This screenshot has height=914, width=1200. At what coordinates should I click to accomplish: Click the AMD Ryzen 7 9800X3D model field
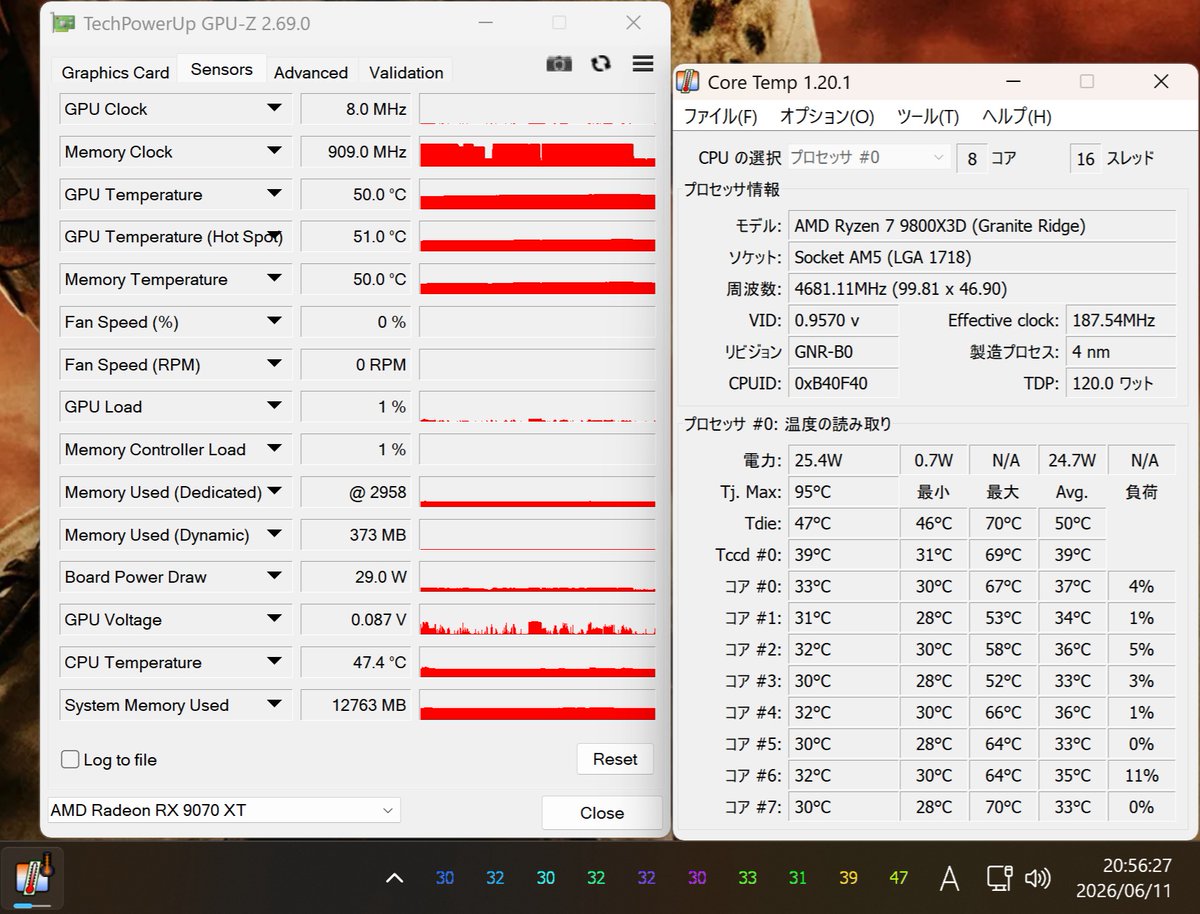(982, 226)
